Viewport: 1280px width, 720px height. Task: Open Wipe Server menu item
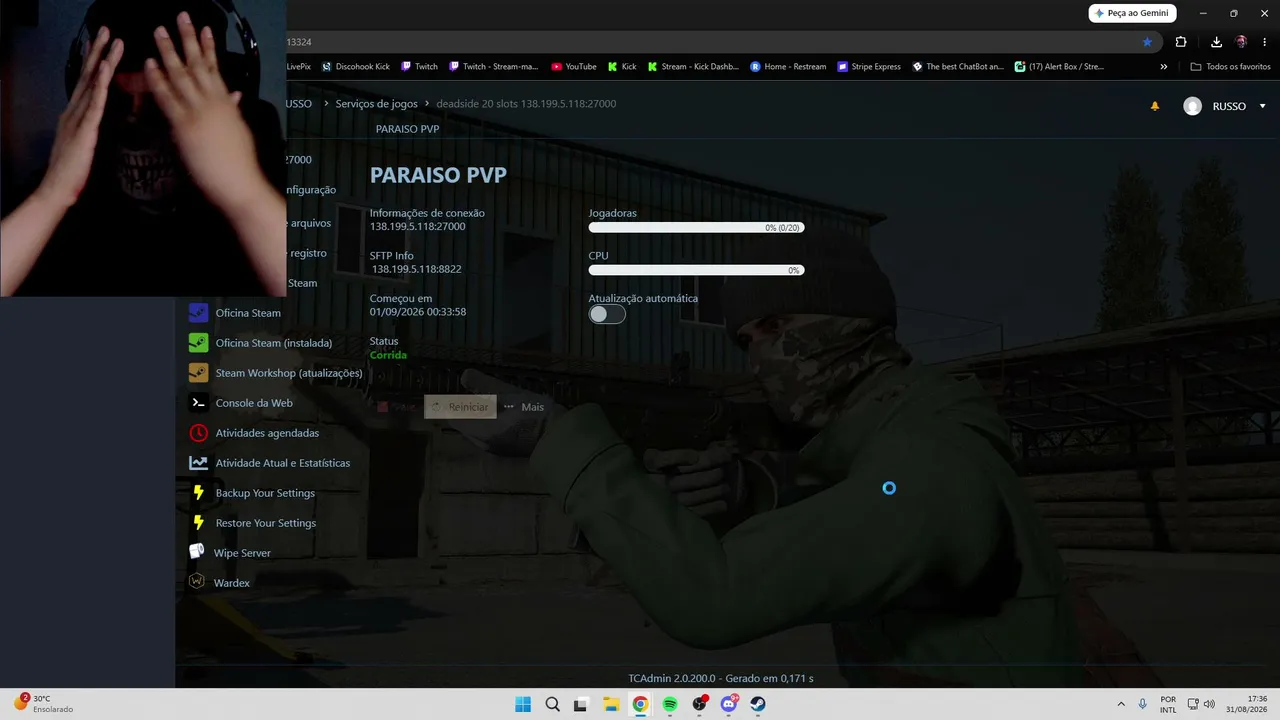pos(242,553)
